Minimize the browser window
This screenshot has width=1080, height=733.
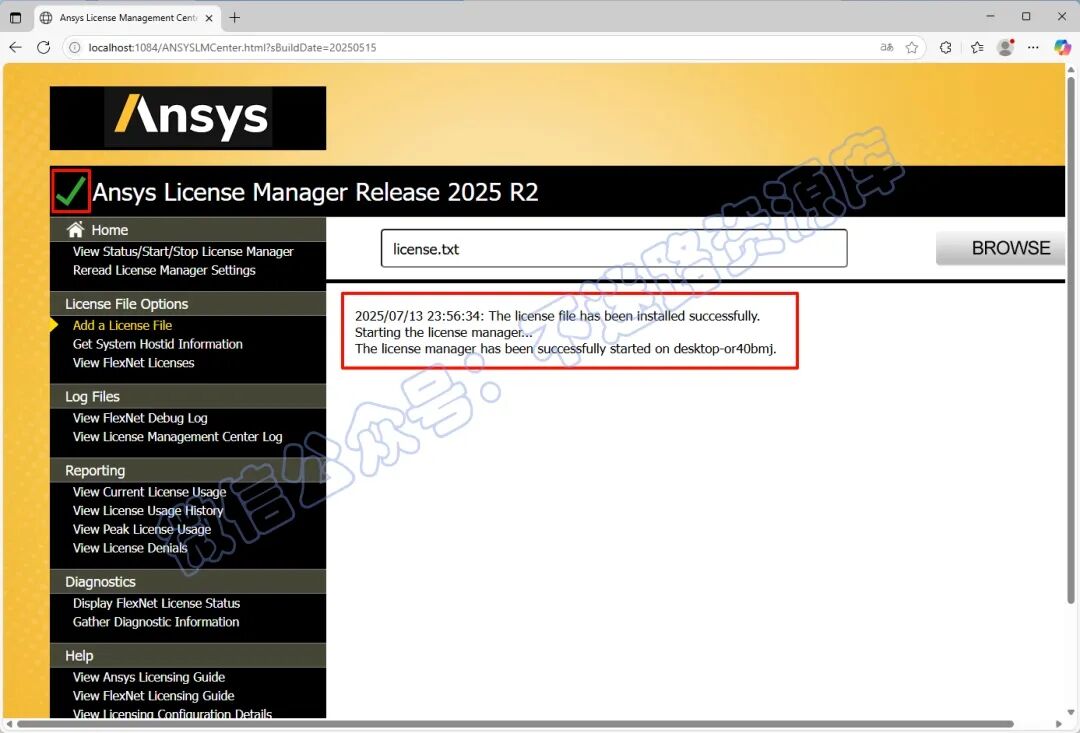[990, 17]
